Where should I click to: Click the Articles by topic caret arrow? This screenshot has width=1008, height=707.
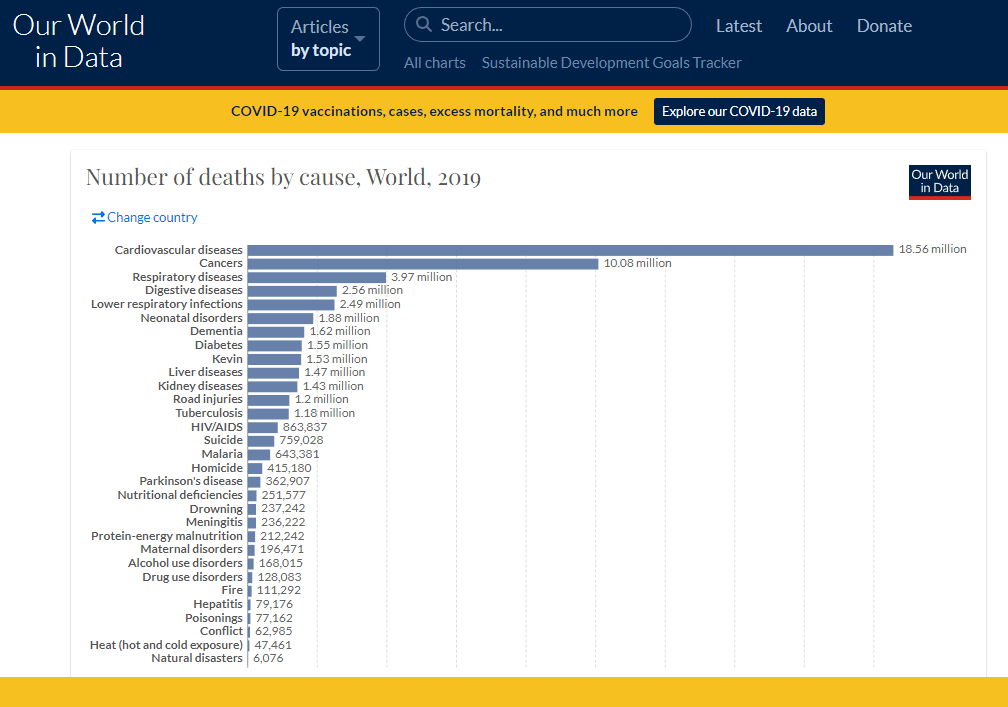360,39
